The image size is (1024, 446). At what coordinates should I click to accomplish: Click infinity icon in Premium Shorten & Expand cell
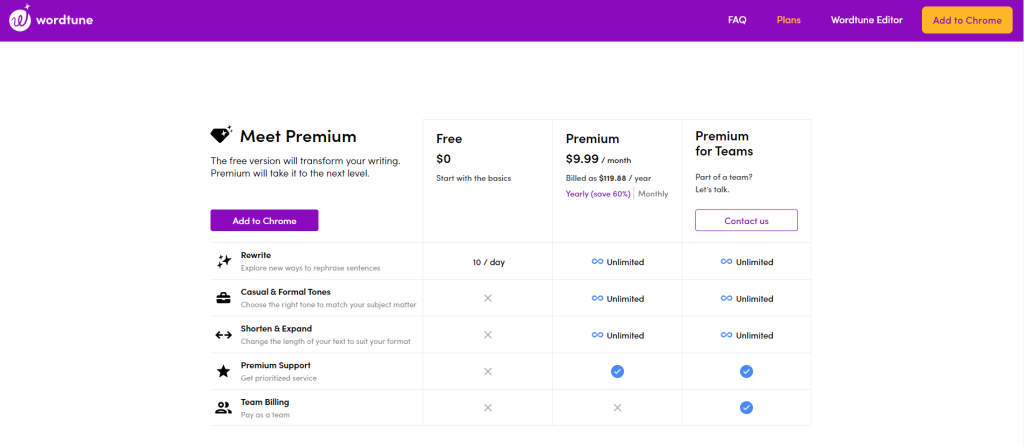(597, 335)
